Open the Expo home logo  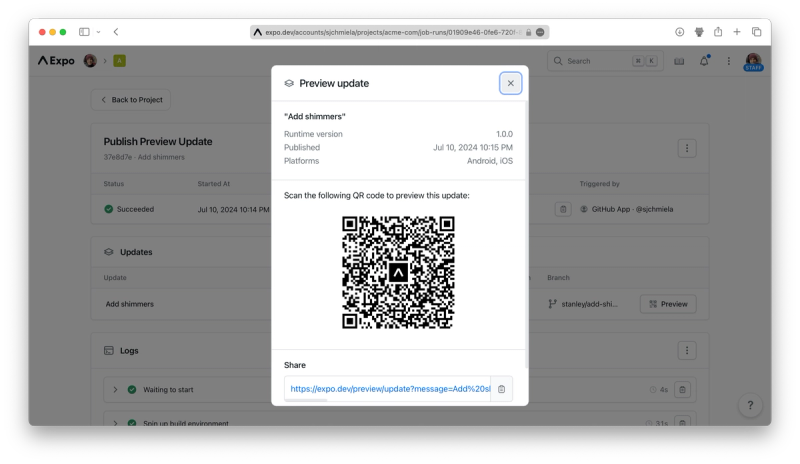[56, 61]
